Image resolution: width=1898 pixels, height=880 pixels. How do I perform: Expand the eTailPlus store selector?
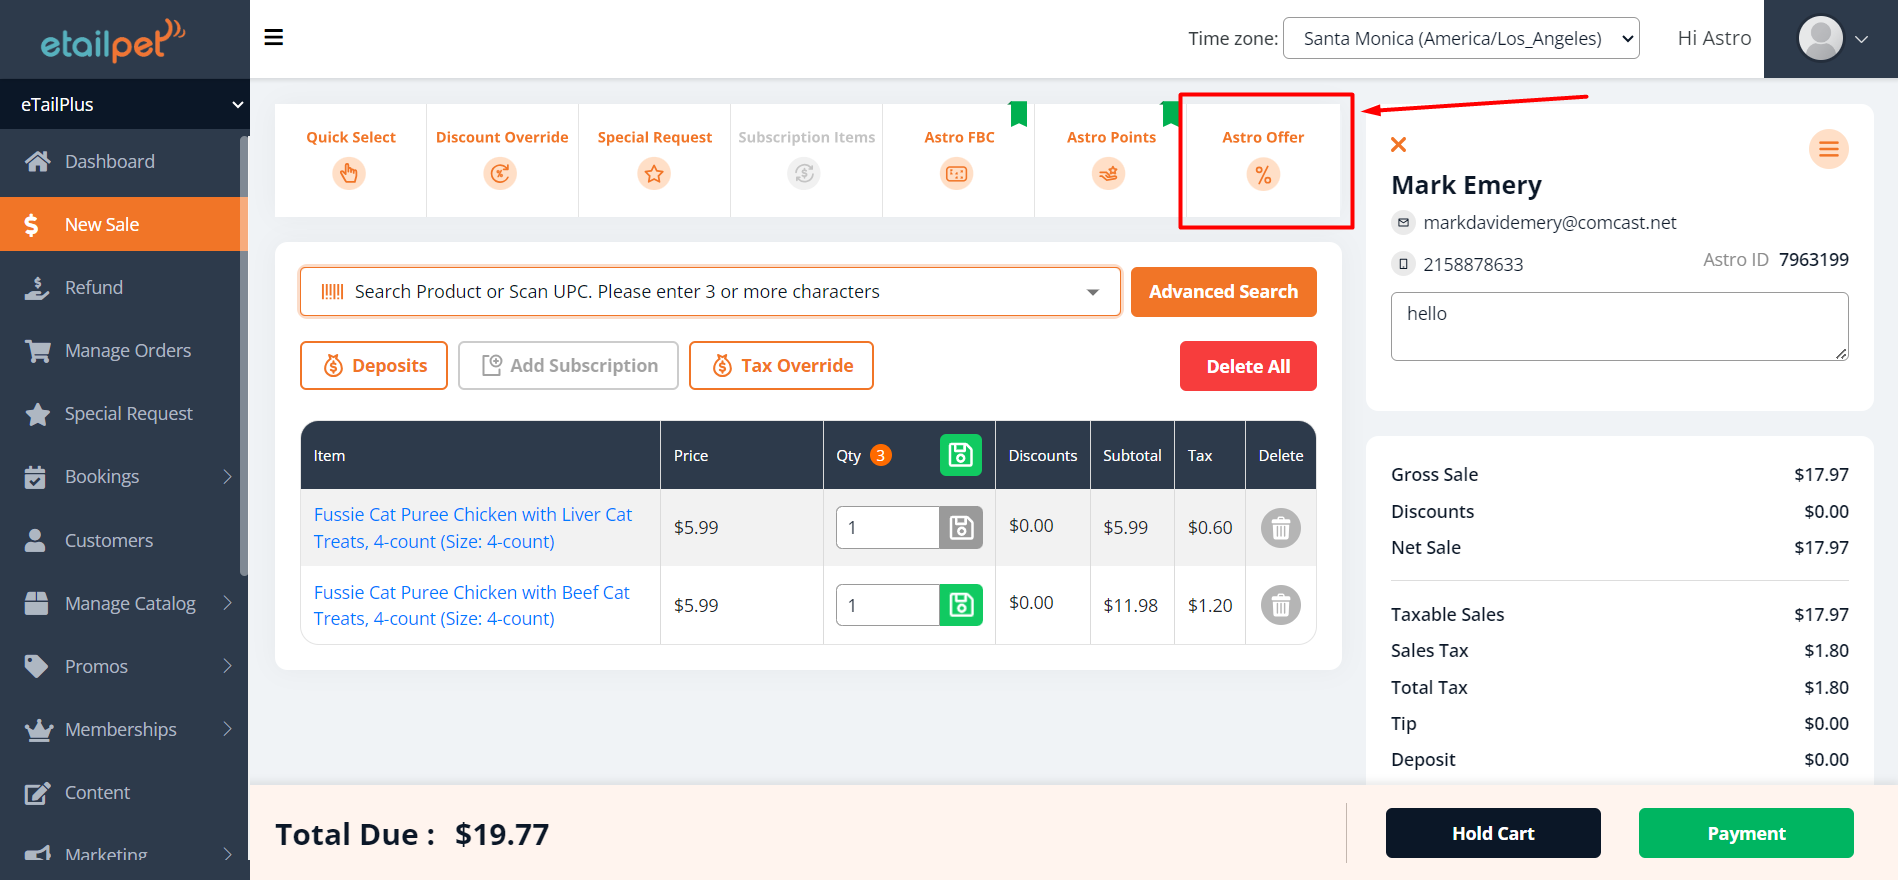point(124,104)
